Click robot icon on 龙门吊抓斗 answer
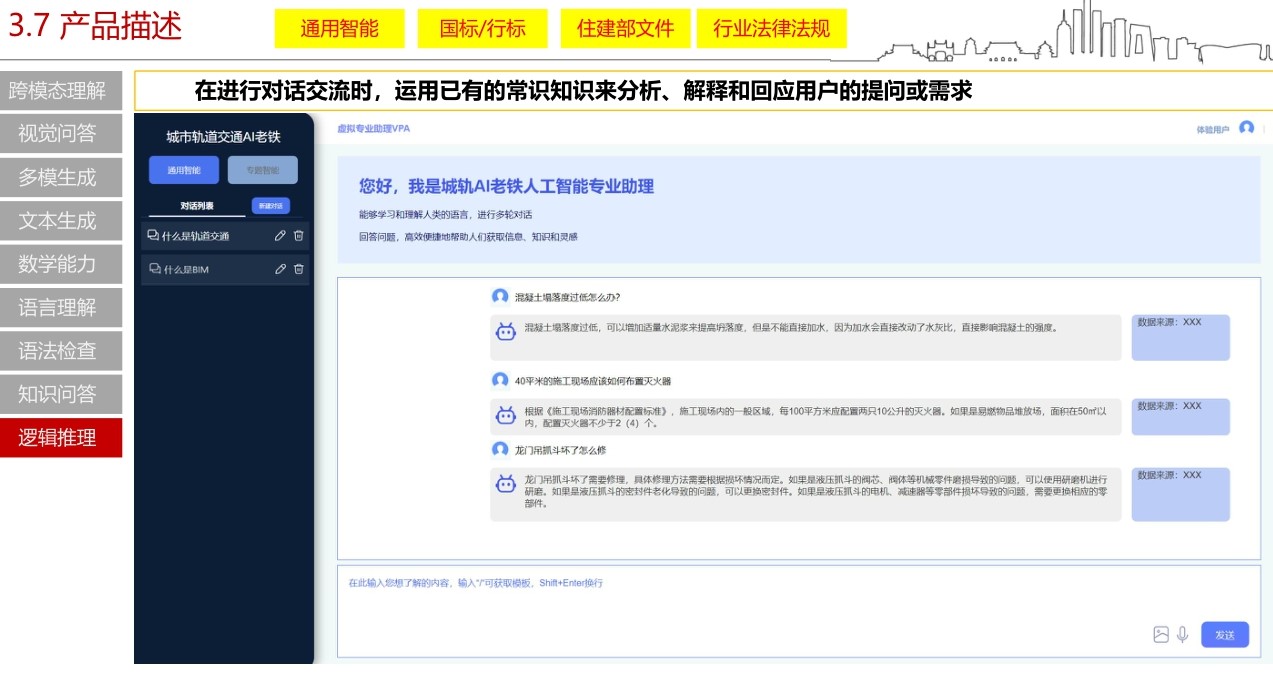The height and width of the screenshot is (695, 1273). 506,484
